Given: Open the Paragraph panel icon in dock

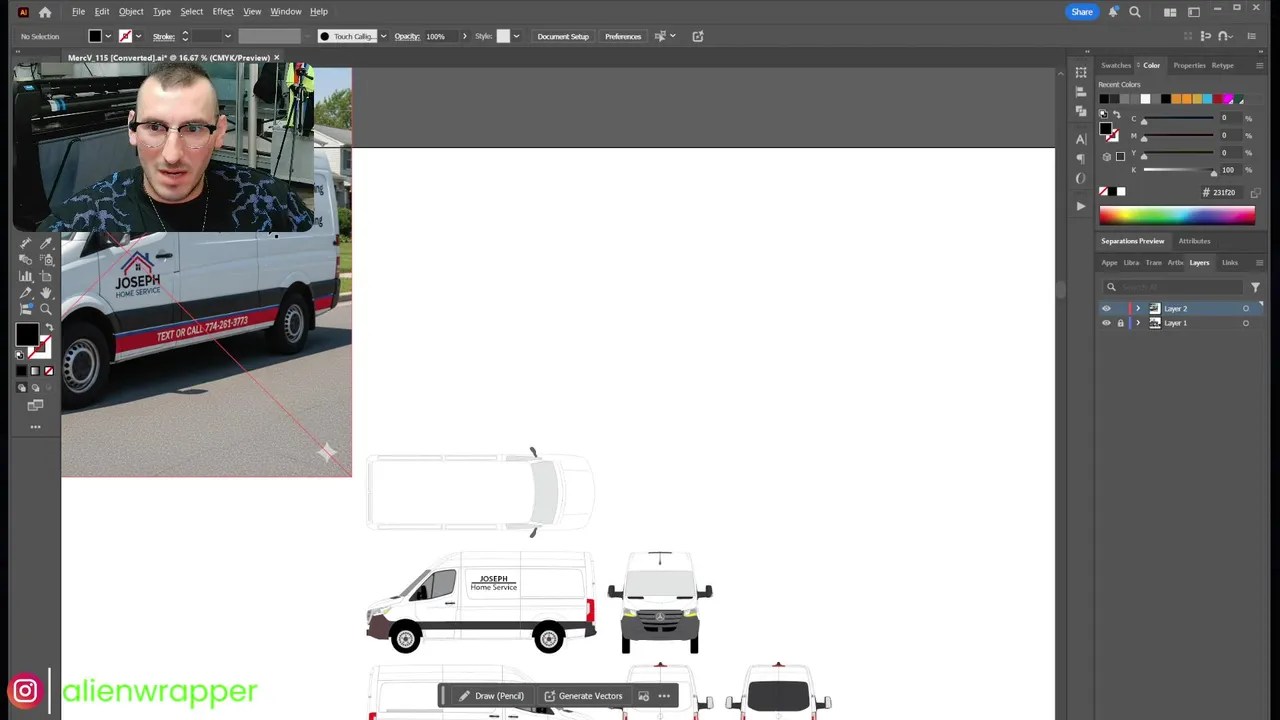Looking at the screenshot, I should click(1081, 159).
